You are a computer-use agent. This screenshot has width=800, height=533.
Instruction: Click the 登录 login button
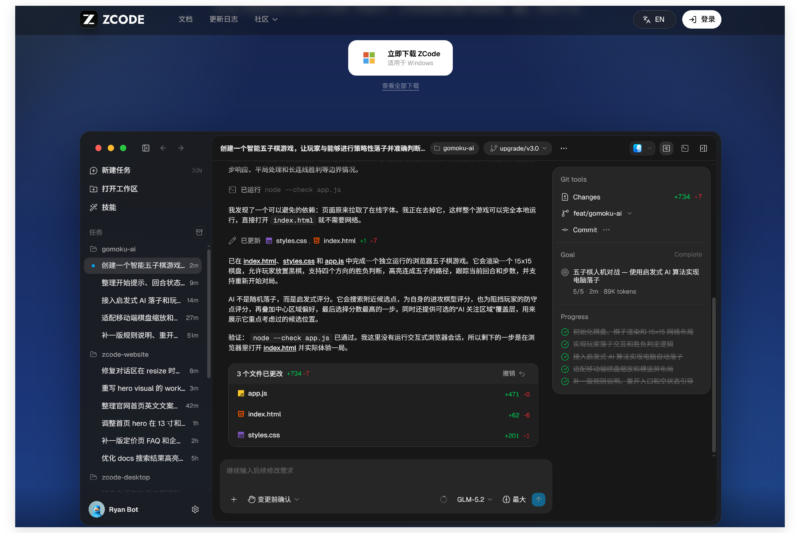702,19
